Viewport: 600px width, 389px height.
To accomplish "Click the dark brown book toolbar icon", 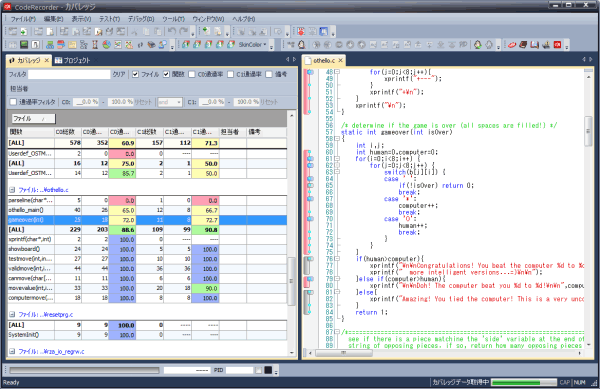I will [x=523, y=45].
